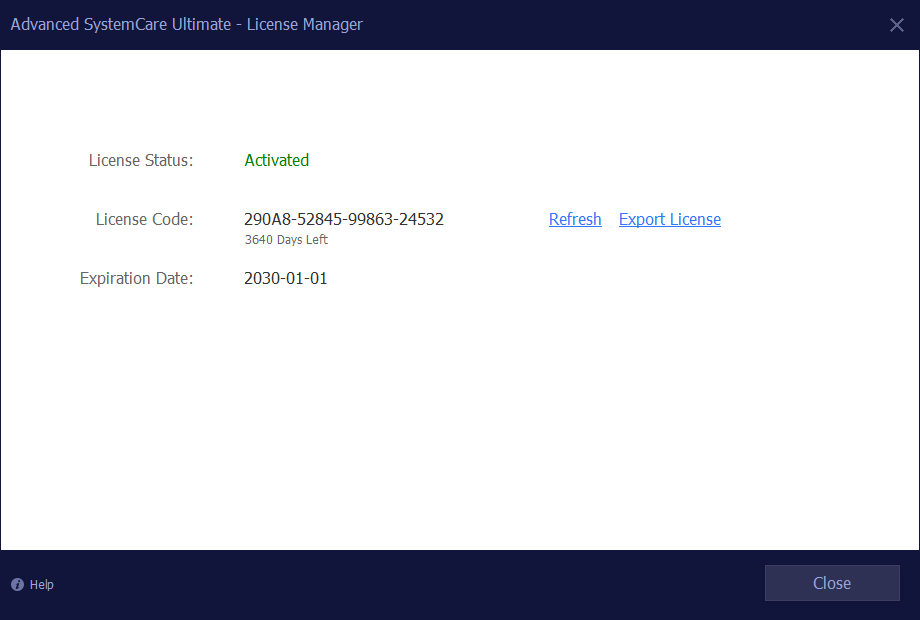
Task: Click the Help info icon
Action: [x=18, y=584]
